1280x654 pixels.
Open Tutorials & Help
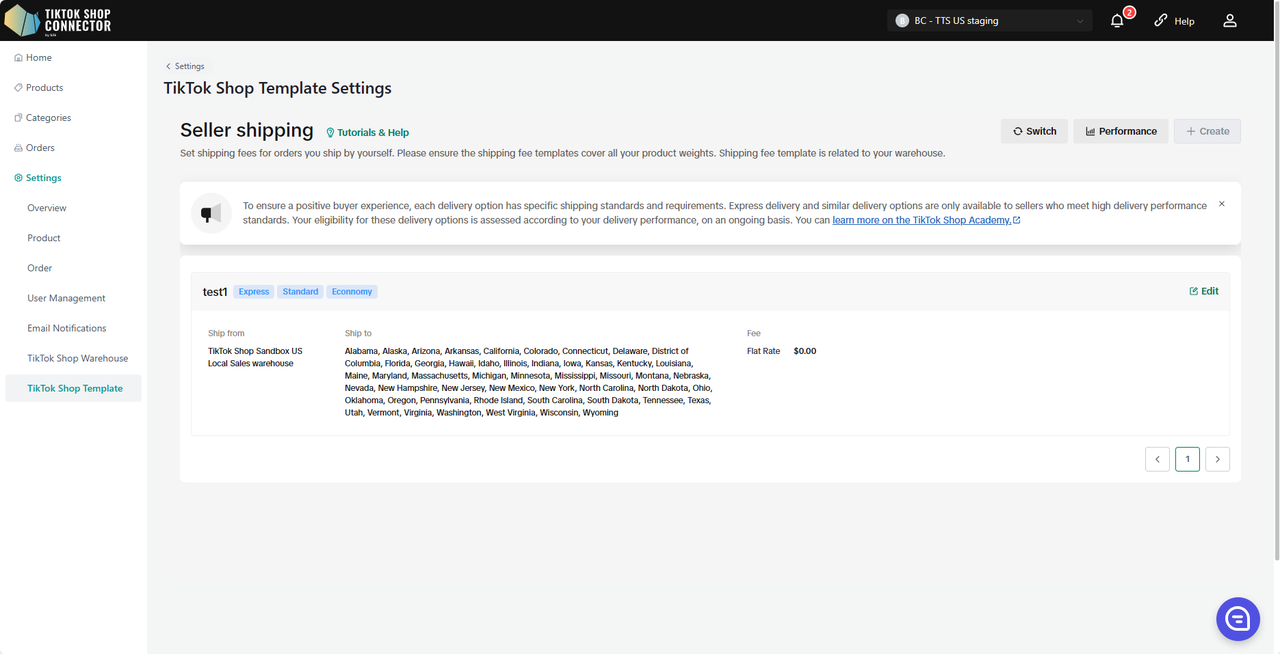pyautogui.click(x=367, y=132)
